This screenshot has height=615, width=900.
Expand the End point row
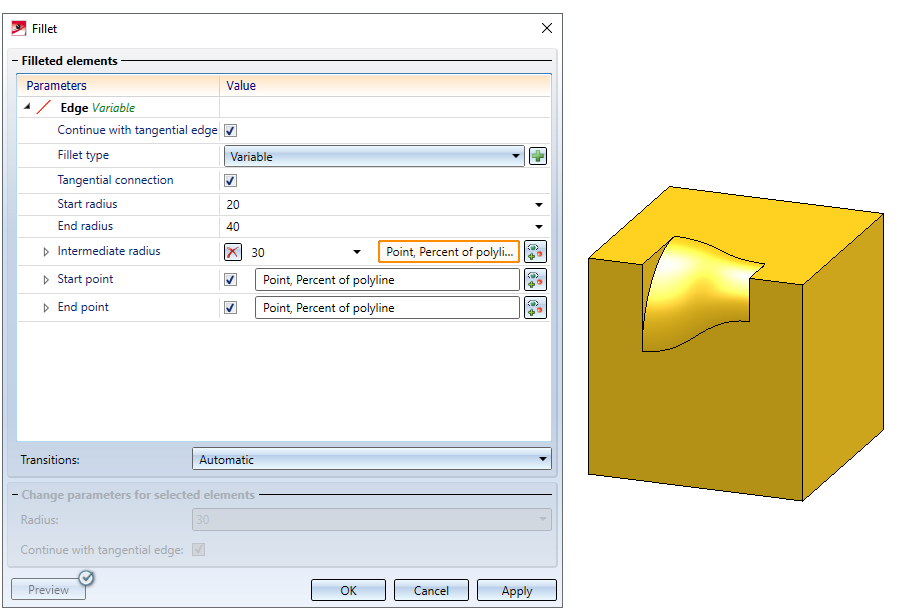pyautogui.click(x=46, y=308)
